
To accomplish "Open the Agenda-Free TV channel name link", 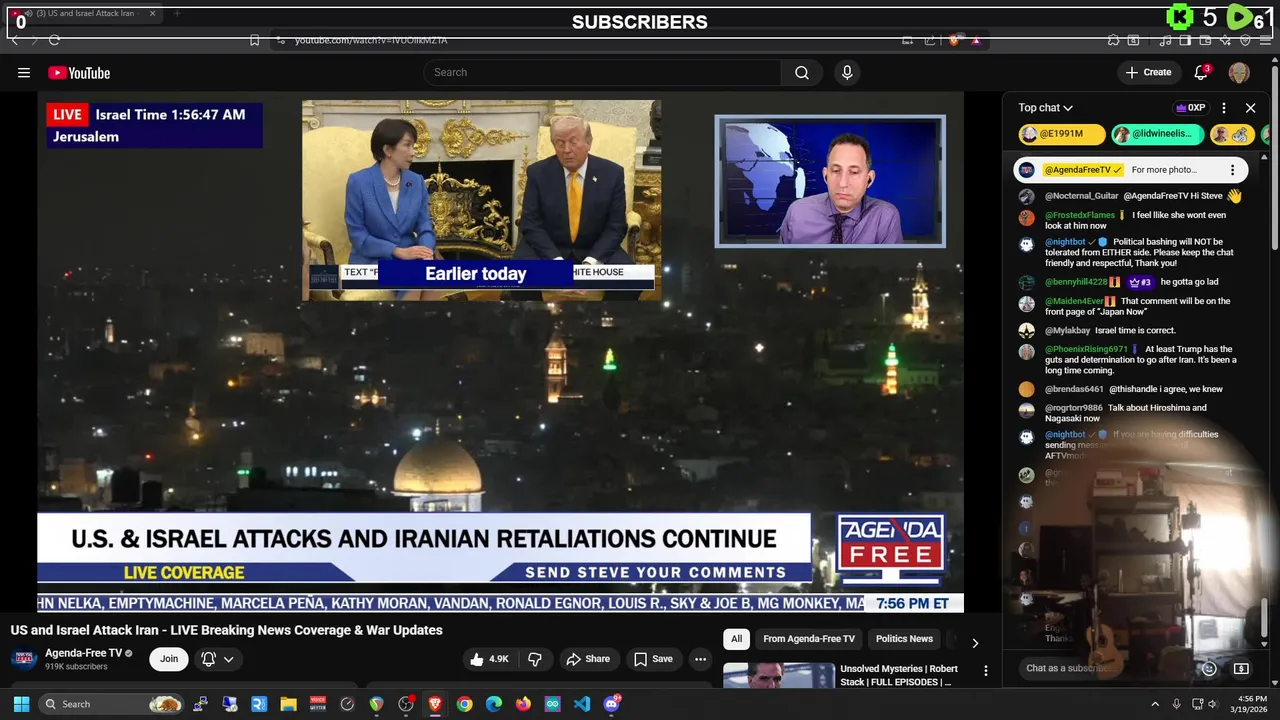I will coord(84,653).
